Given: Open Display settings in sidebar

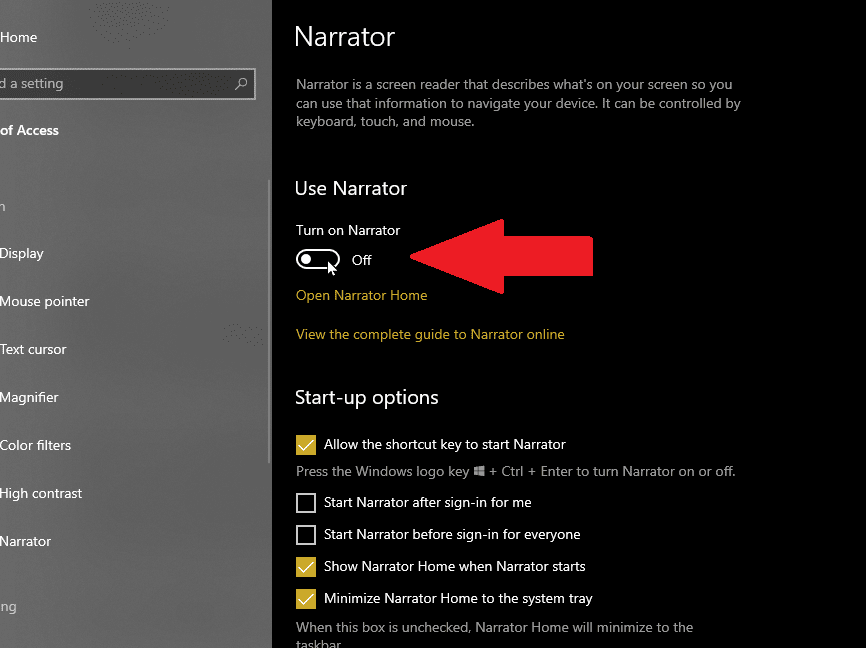Looking at the screenshot, I should (22, 254).
